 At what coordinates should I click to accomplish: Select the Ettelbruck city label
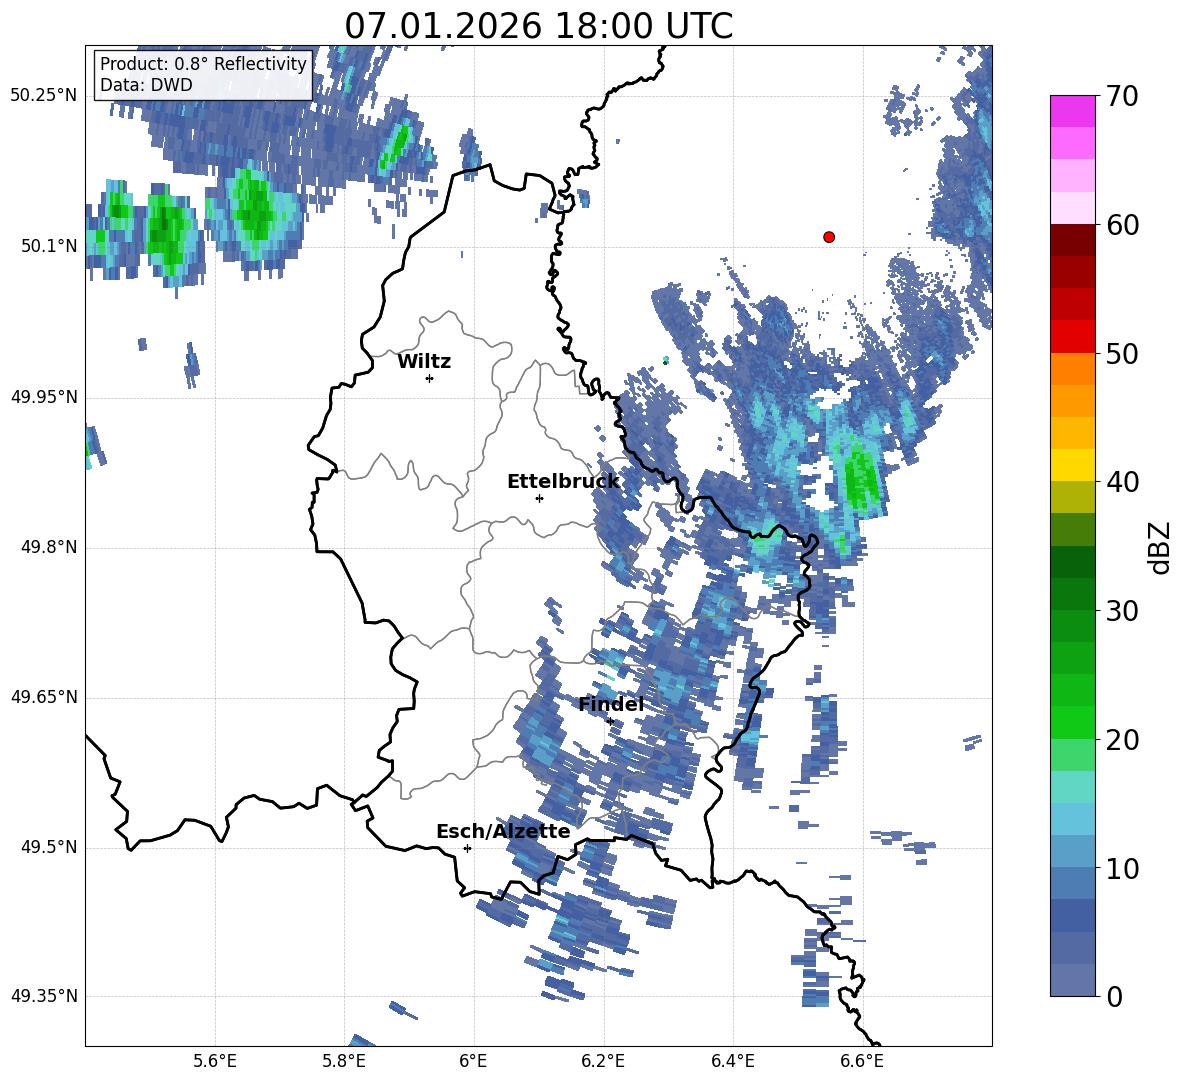563,482
